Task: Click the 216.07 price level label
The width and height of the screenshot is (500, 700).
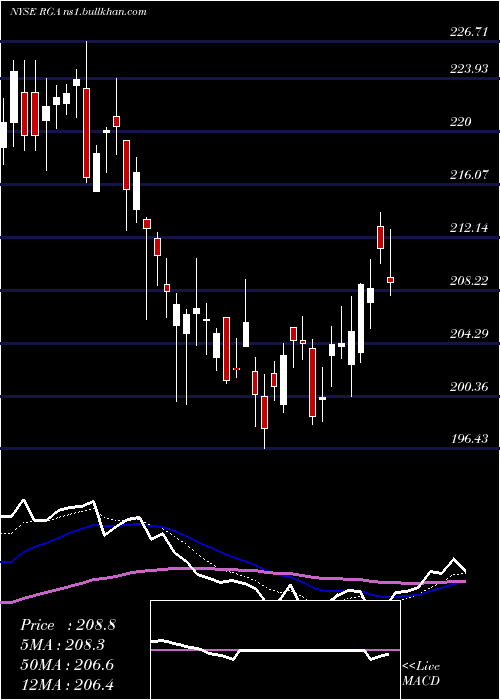Action: 468,175
